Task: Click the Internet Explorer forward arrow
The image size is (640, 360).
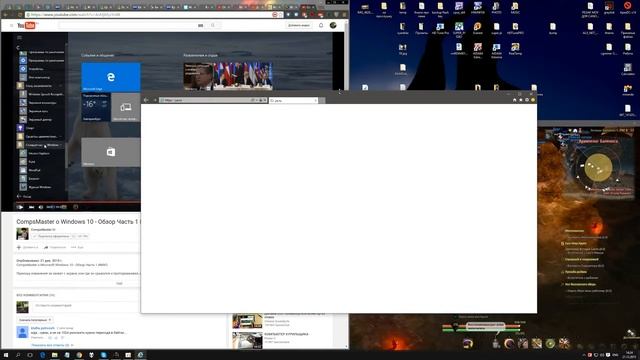Action: click(155, 100)
